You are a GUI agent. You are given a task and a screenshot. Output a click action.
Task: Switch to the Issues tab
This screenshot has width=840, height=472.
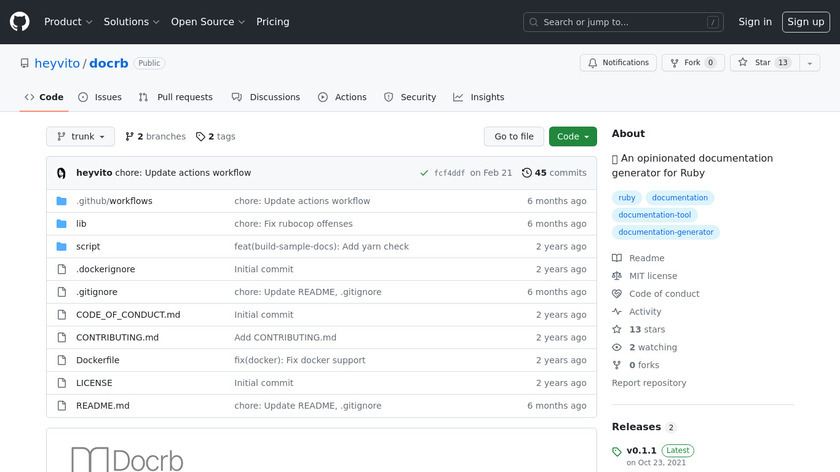(x=100, y=97)
